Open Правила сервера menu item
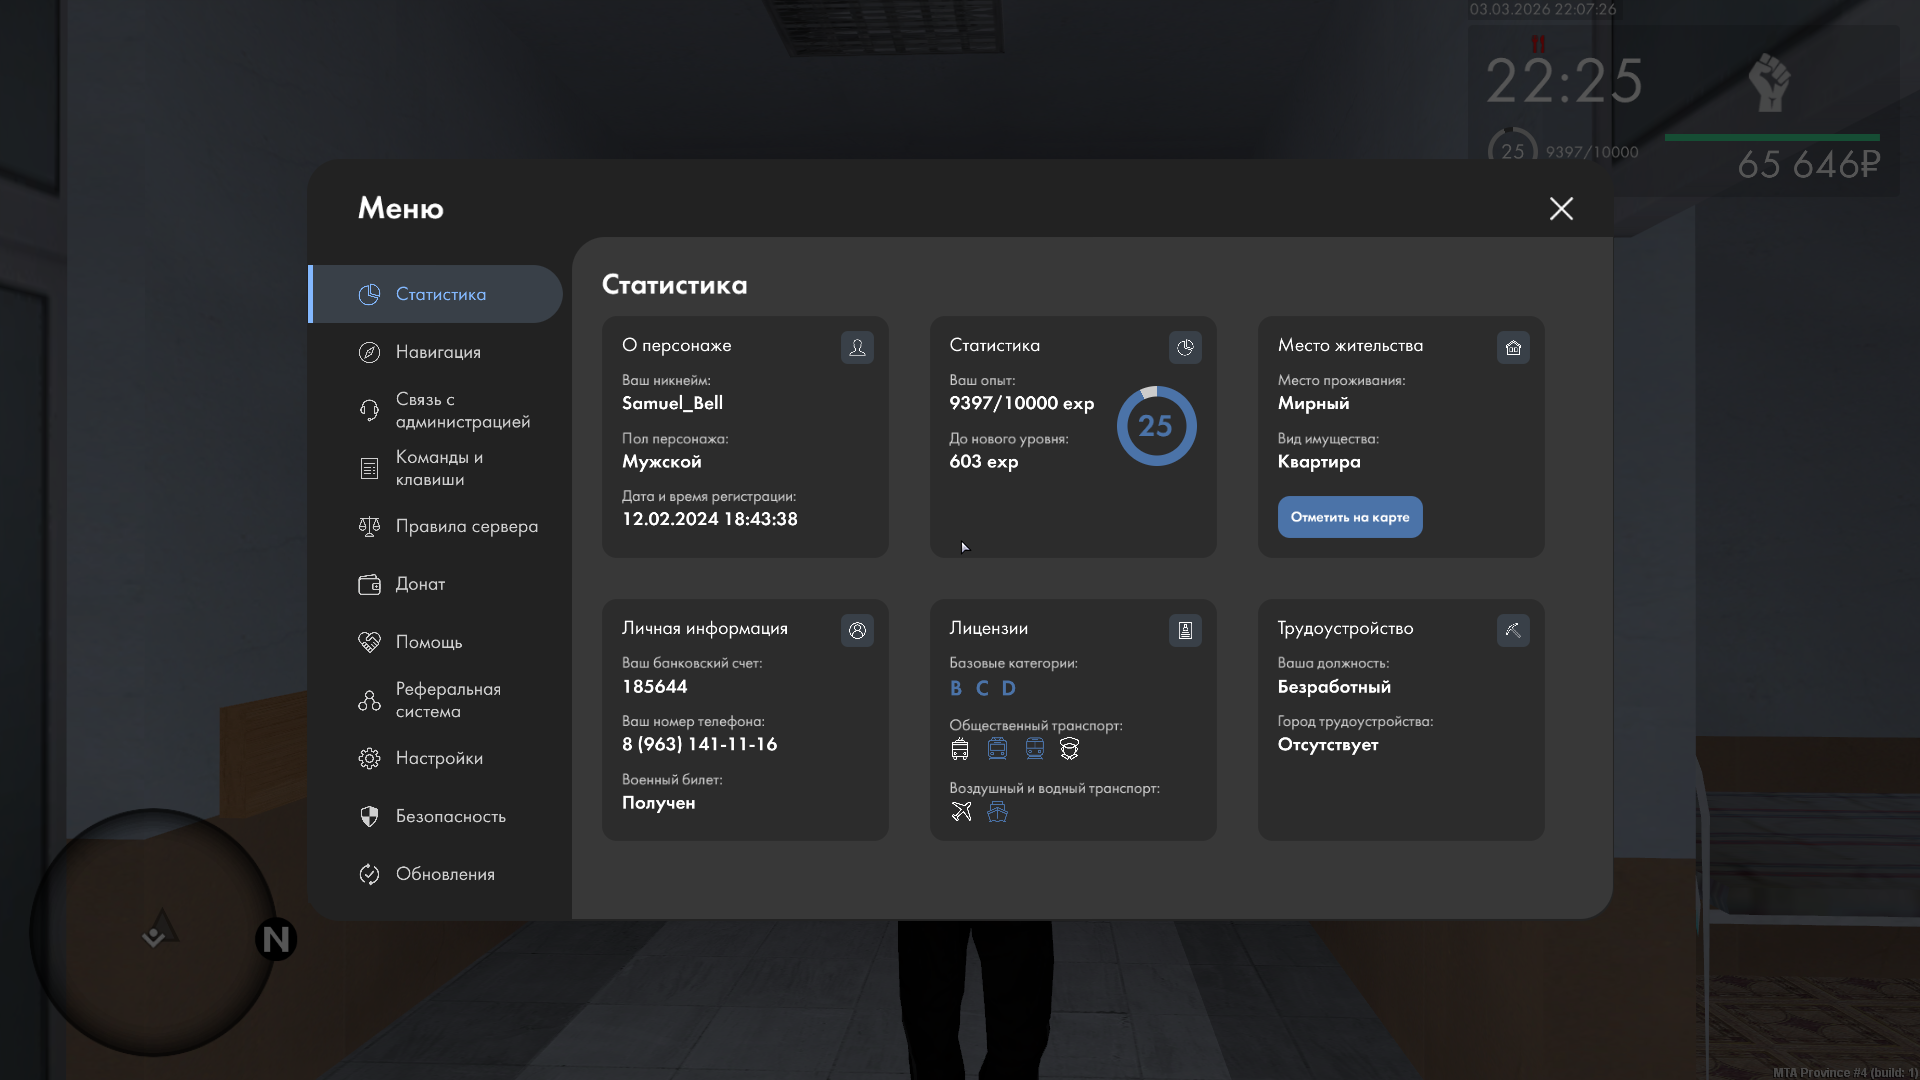Image resolution: width=1920 pixels, height=1080 pixels. click(x=466, y=526)
